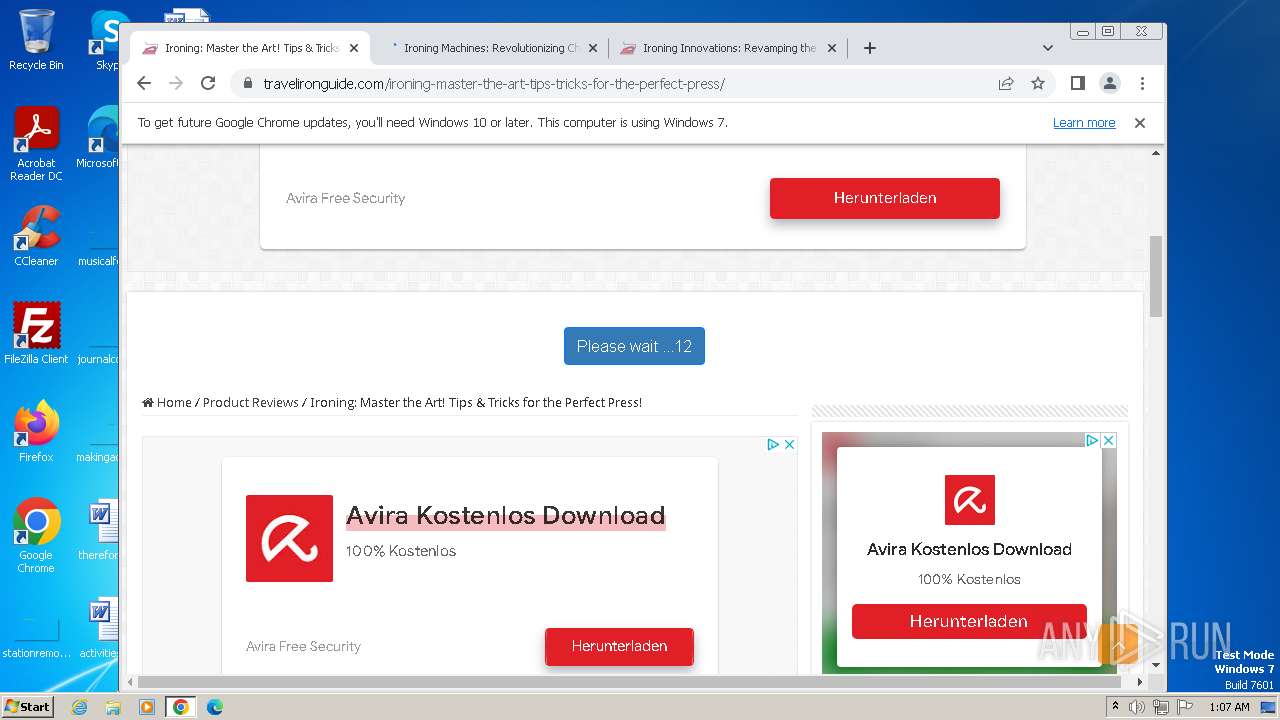This screenshot has width=1280, height=720.
Task: Open Action Center flag tray icon
Action: (1184, 707)
